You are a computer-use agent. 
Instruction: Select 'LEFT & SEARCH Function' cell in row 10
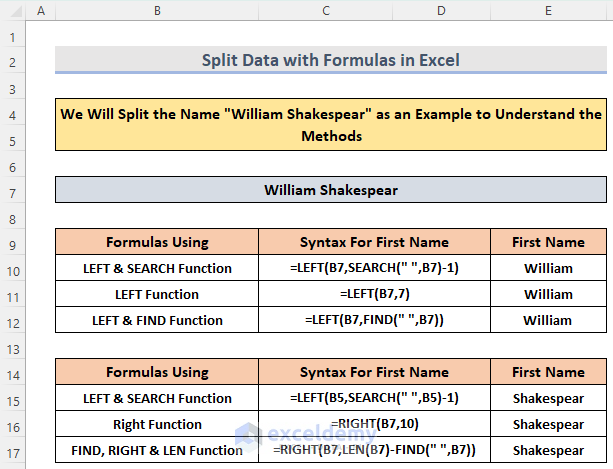click(x=157, y=268)
